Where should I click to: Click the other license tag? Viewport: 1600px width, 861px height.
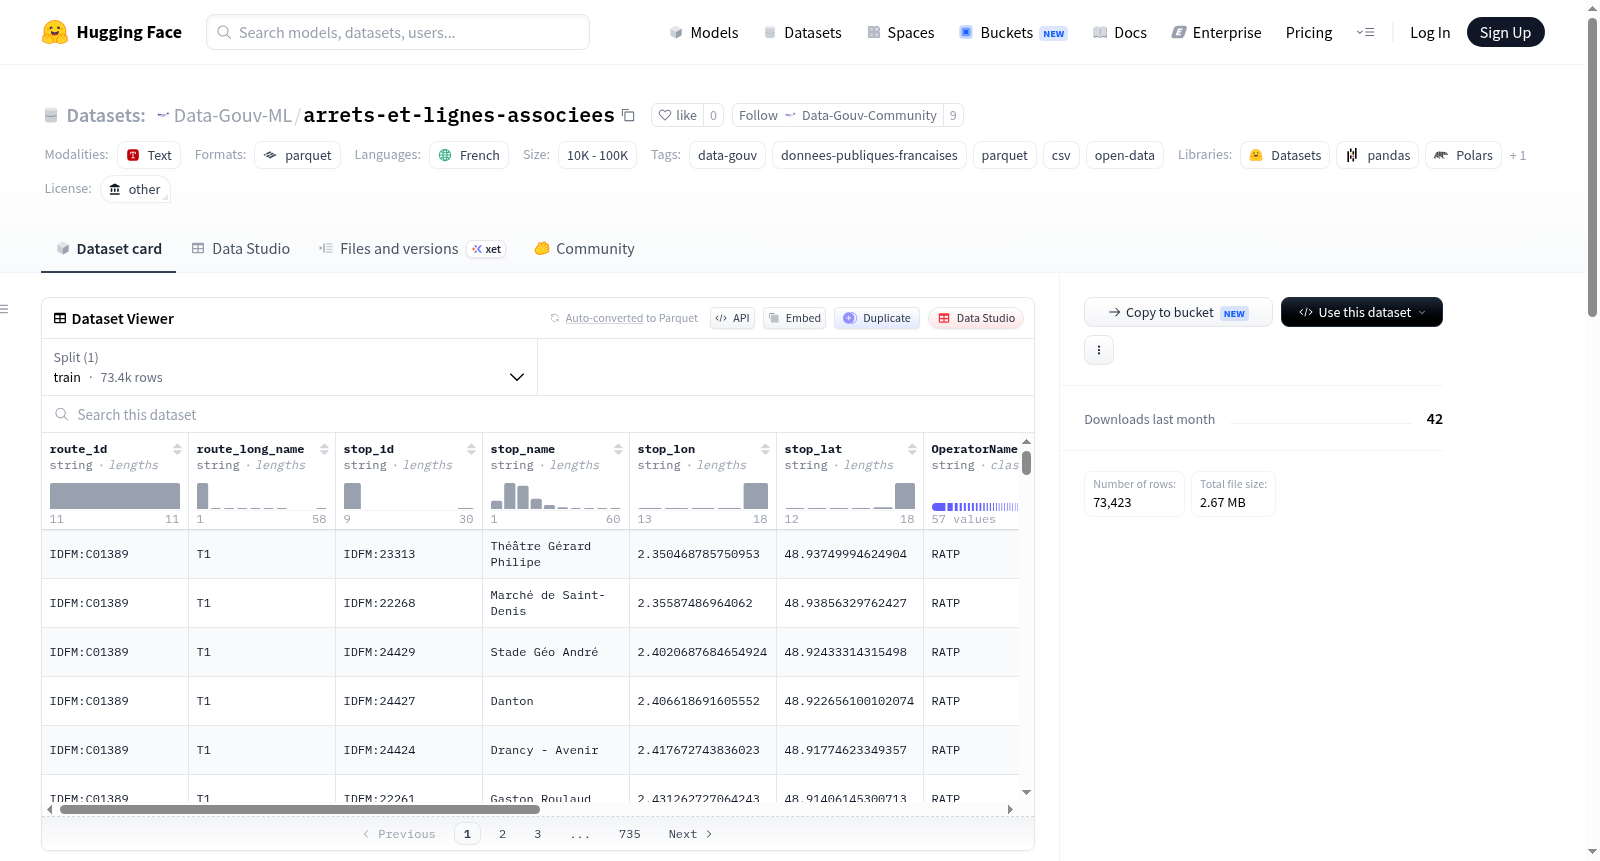point(135,189)
